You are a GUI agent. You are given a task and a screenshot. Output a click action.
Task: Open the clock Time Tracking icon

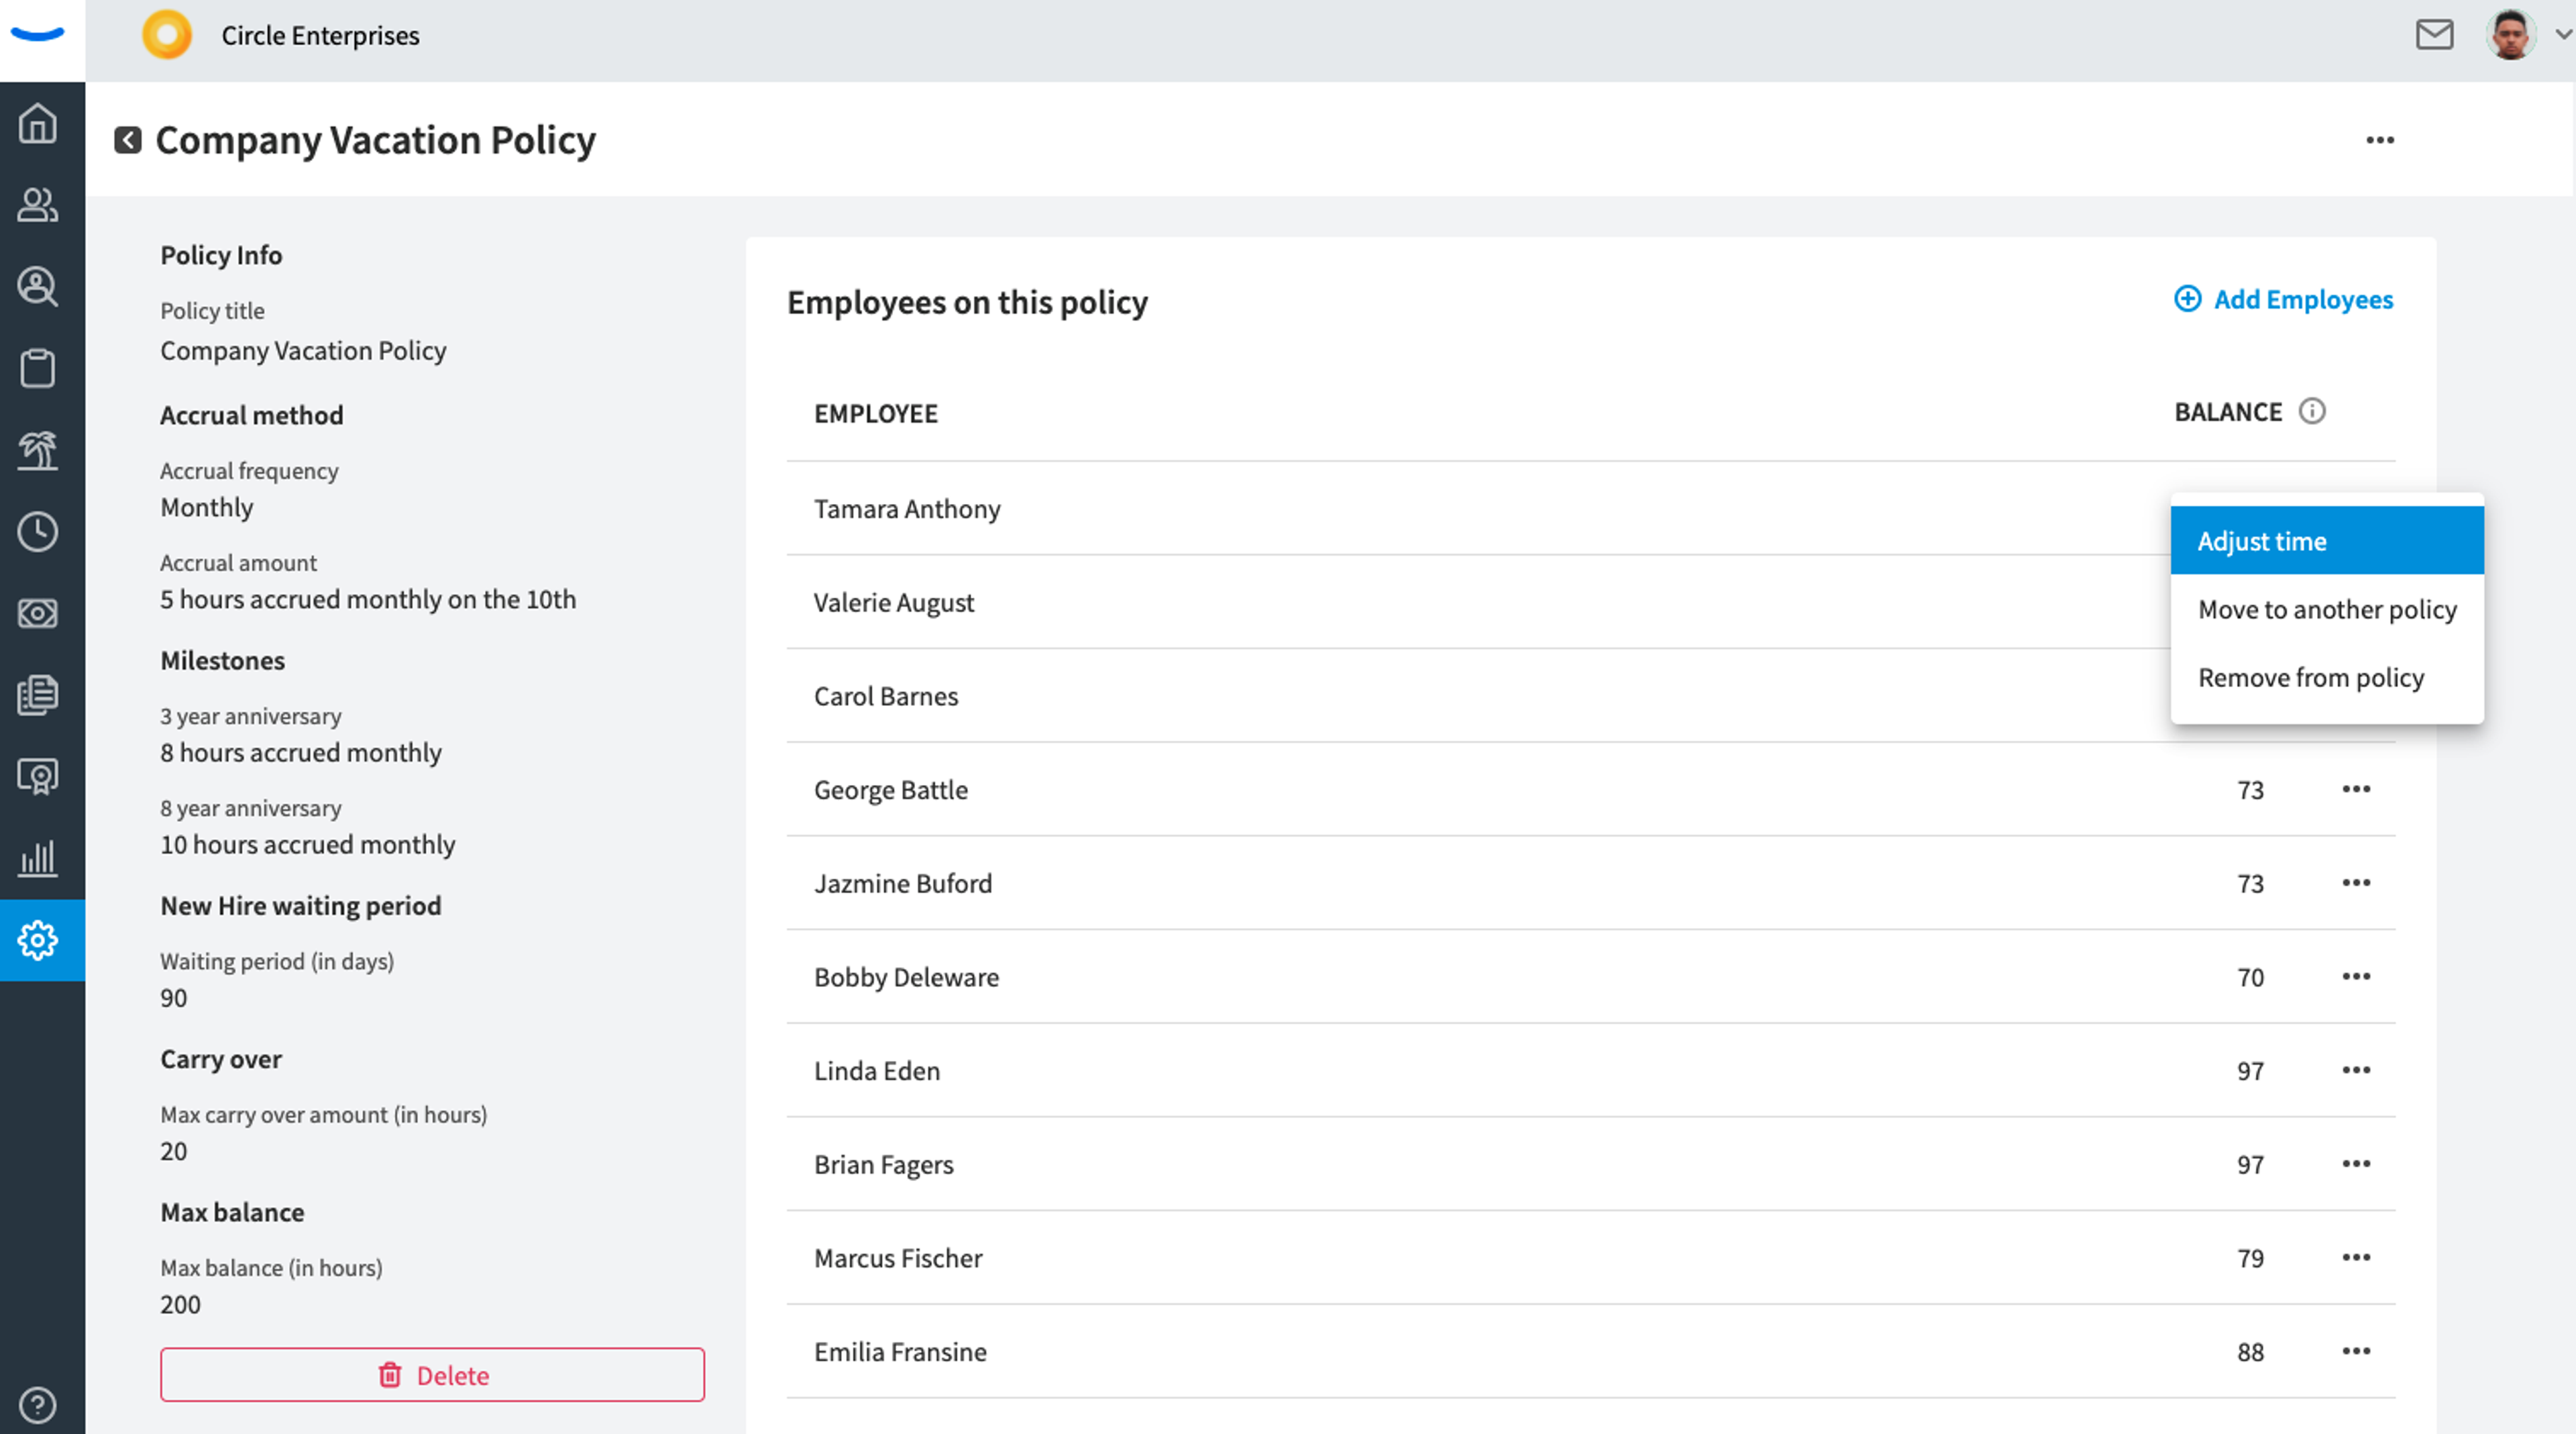tap(38, 532)
